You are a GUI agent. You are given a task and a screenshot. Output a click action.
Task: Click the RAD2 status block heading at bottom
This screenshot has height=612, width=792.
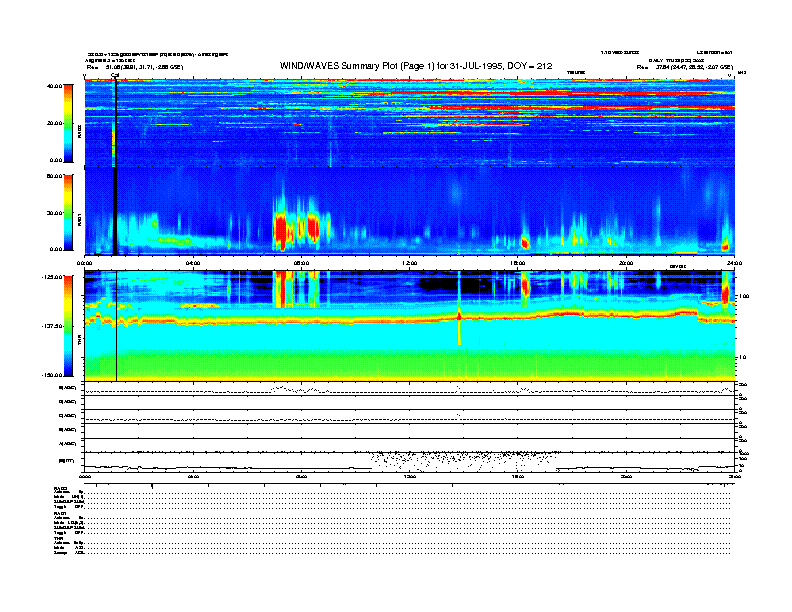pos(61,488)
